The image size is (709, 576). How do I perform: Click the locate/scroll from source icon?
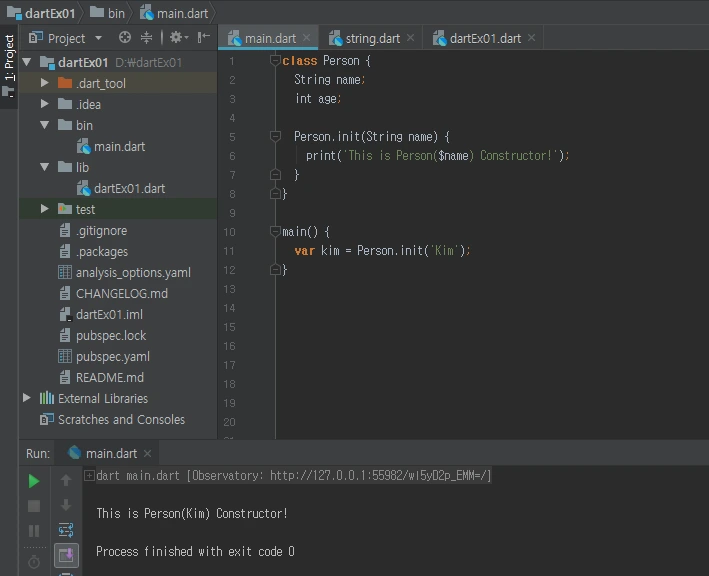click(125, 38)
